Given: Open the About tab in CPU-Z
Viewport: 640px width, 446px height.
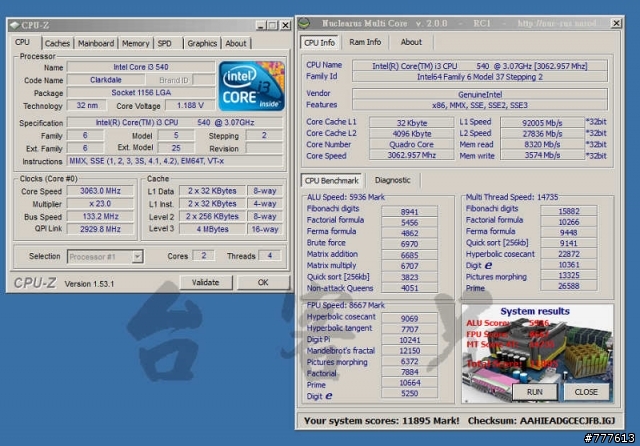Looking at the screenshot, I should click(x=236, y=43).
